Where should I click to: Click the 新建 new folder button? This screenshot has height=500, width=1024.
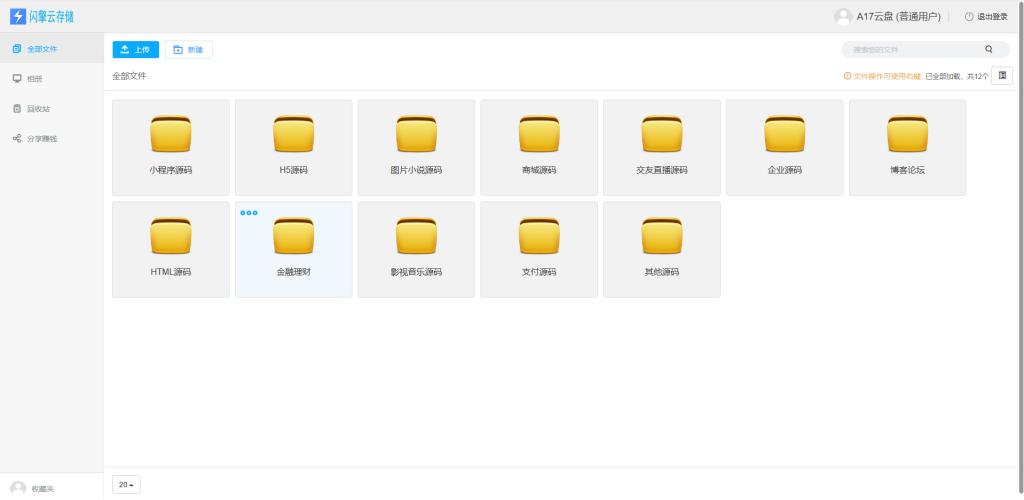[188, 49]
